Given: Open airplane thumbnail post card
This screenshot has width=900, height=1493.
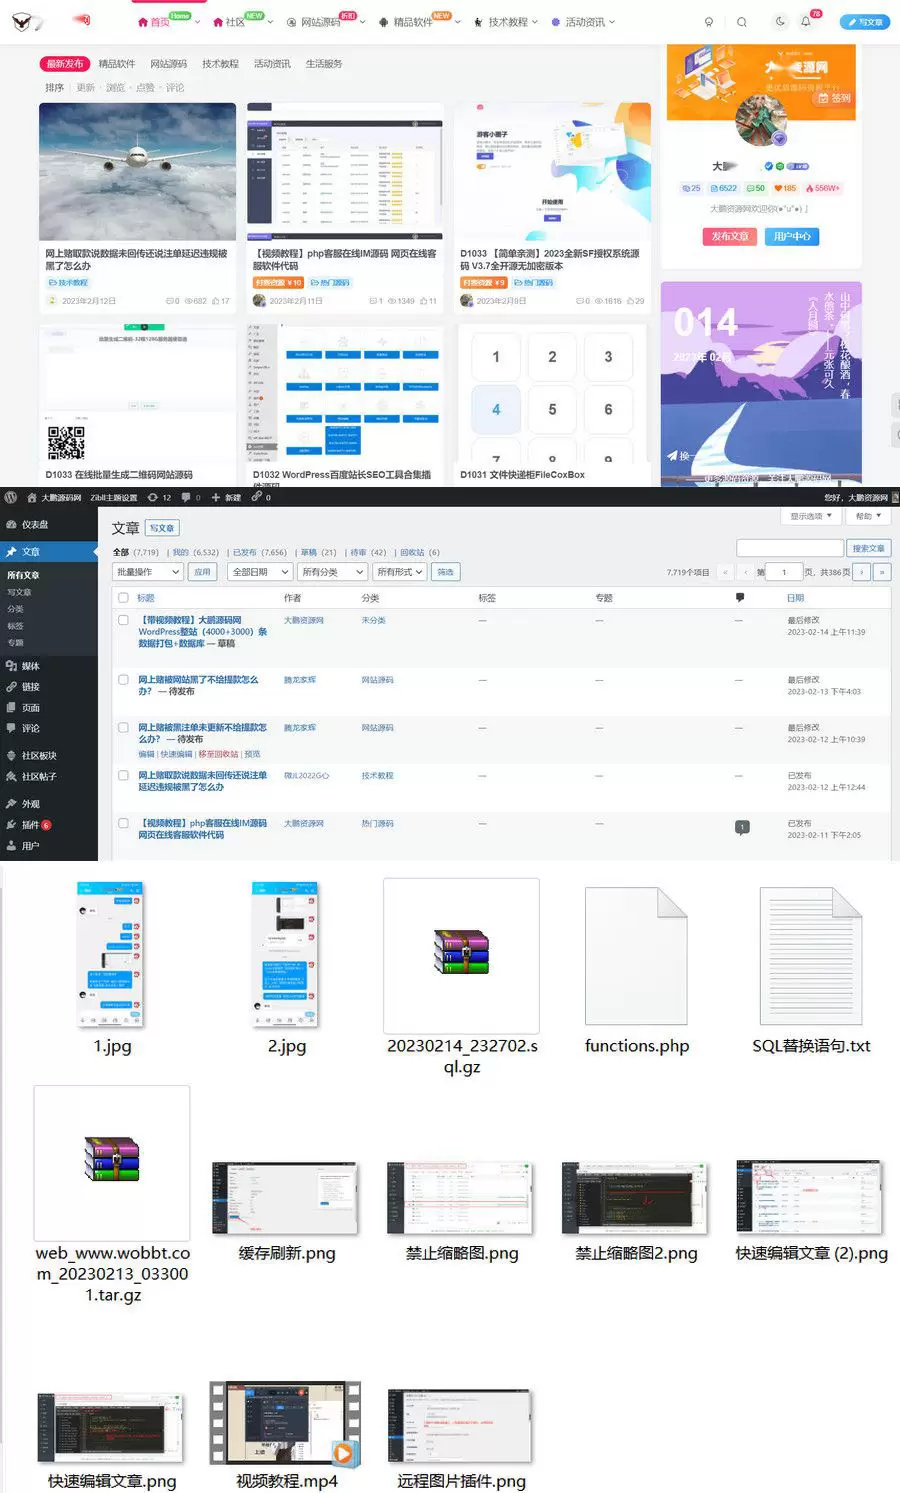Looking at the screenshot, I should point(137,171).
